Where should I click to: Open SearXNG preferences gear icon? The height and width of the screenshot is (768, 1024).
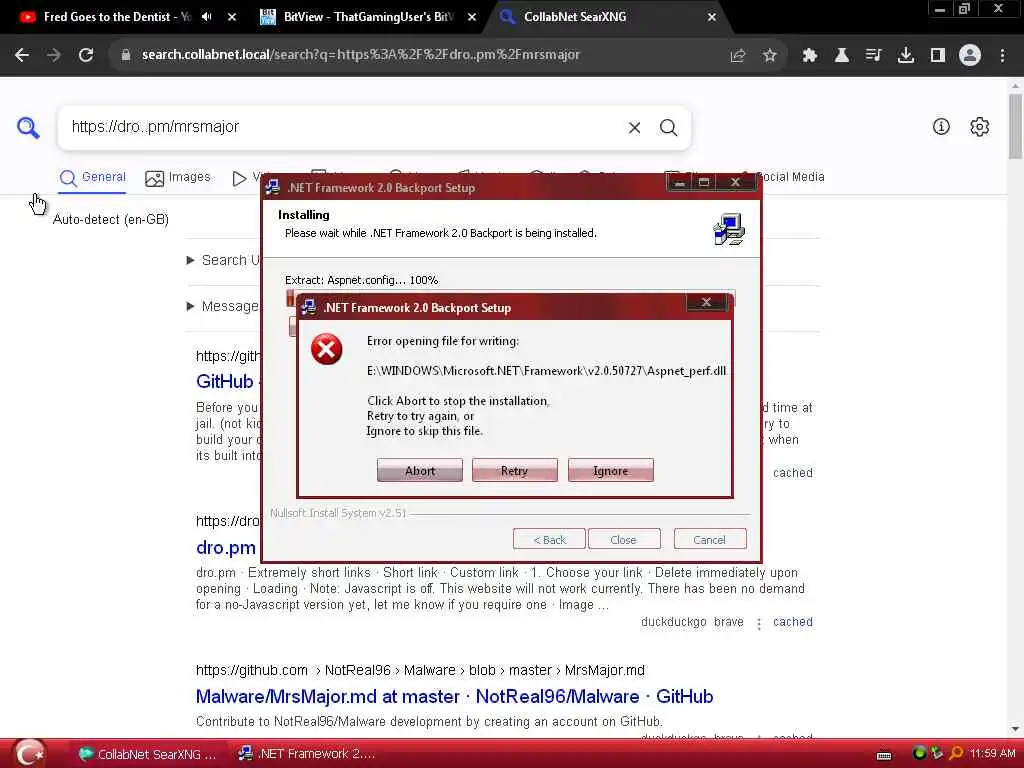tap(980, 127)
